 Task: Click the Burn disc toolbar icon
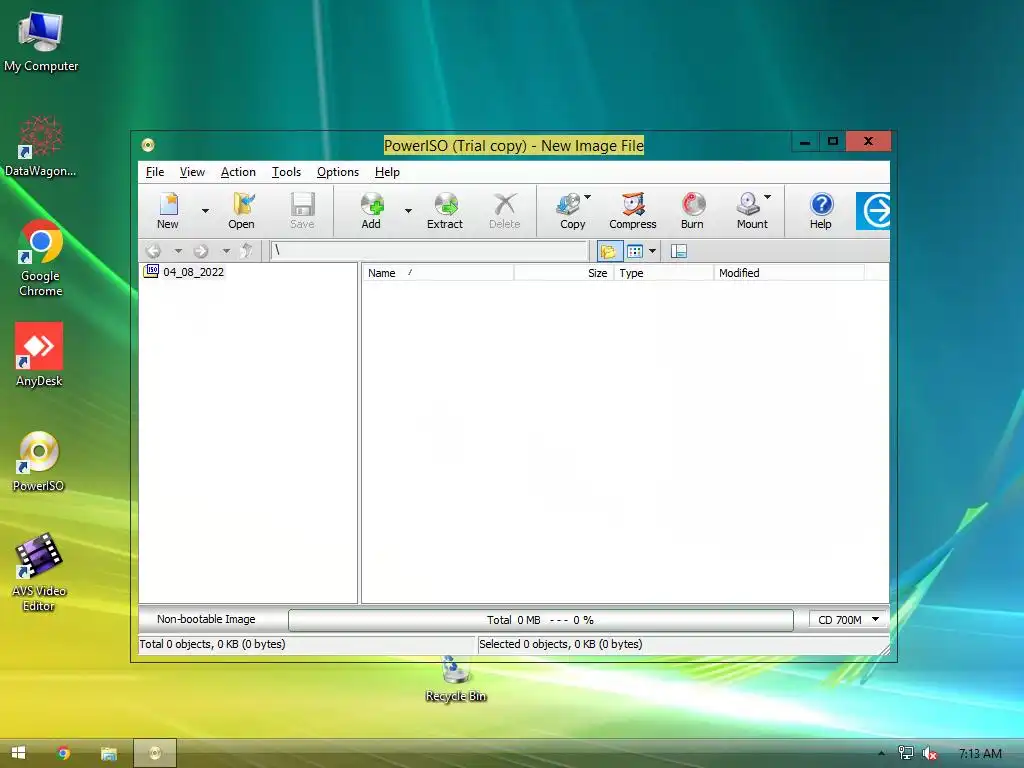692,210
